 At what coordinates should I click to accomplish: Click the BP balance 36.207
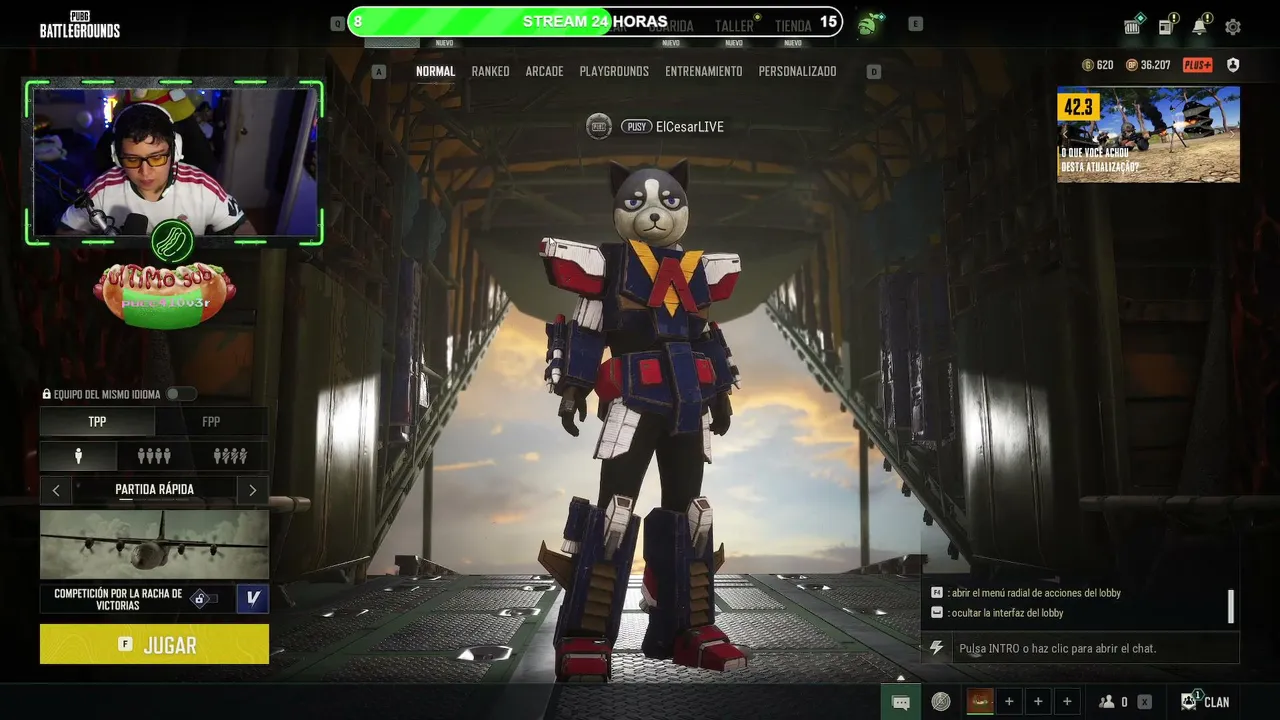pyautogui.click(x=1148, y=65)
